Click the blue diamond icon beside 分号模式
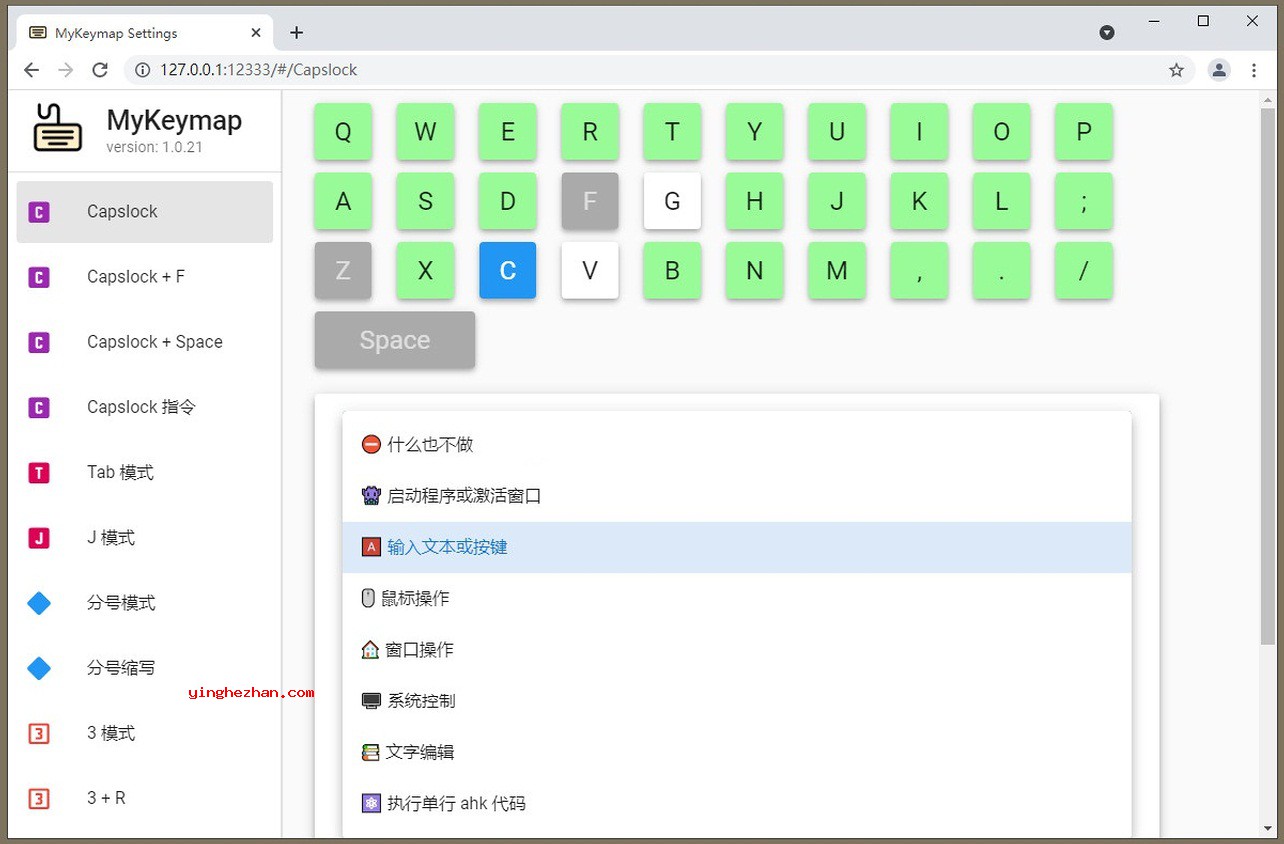Image resolution: width=1284 pixels, height=844 pixels. [39, 603]
